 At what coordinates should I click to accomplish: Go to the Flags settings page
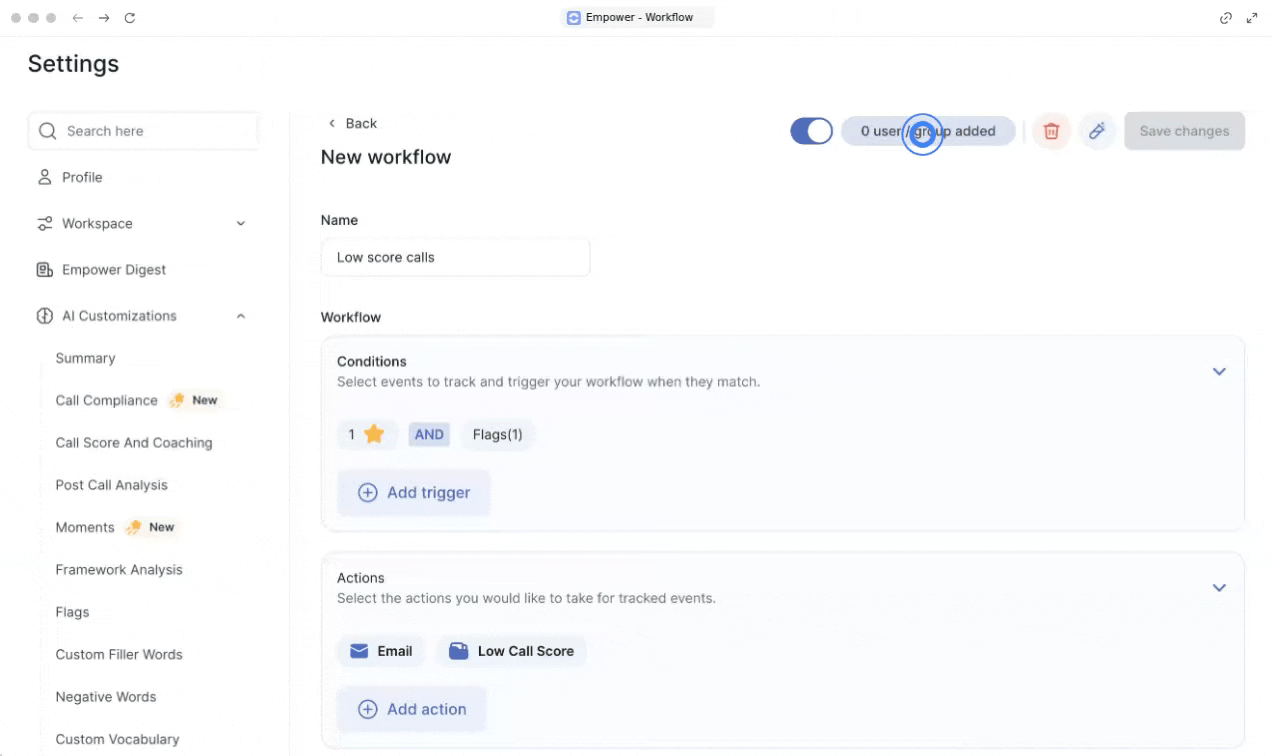point(72,612)
